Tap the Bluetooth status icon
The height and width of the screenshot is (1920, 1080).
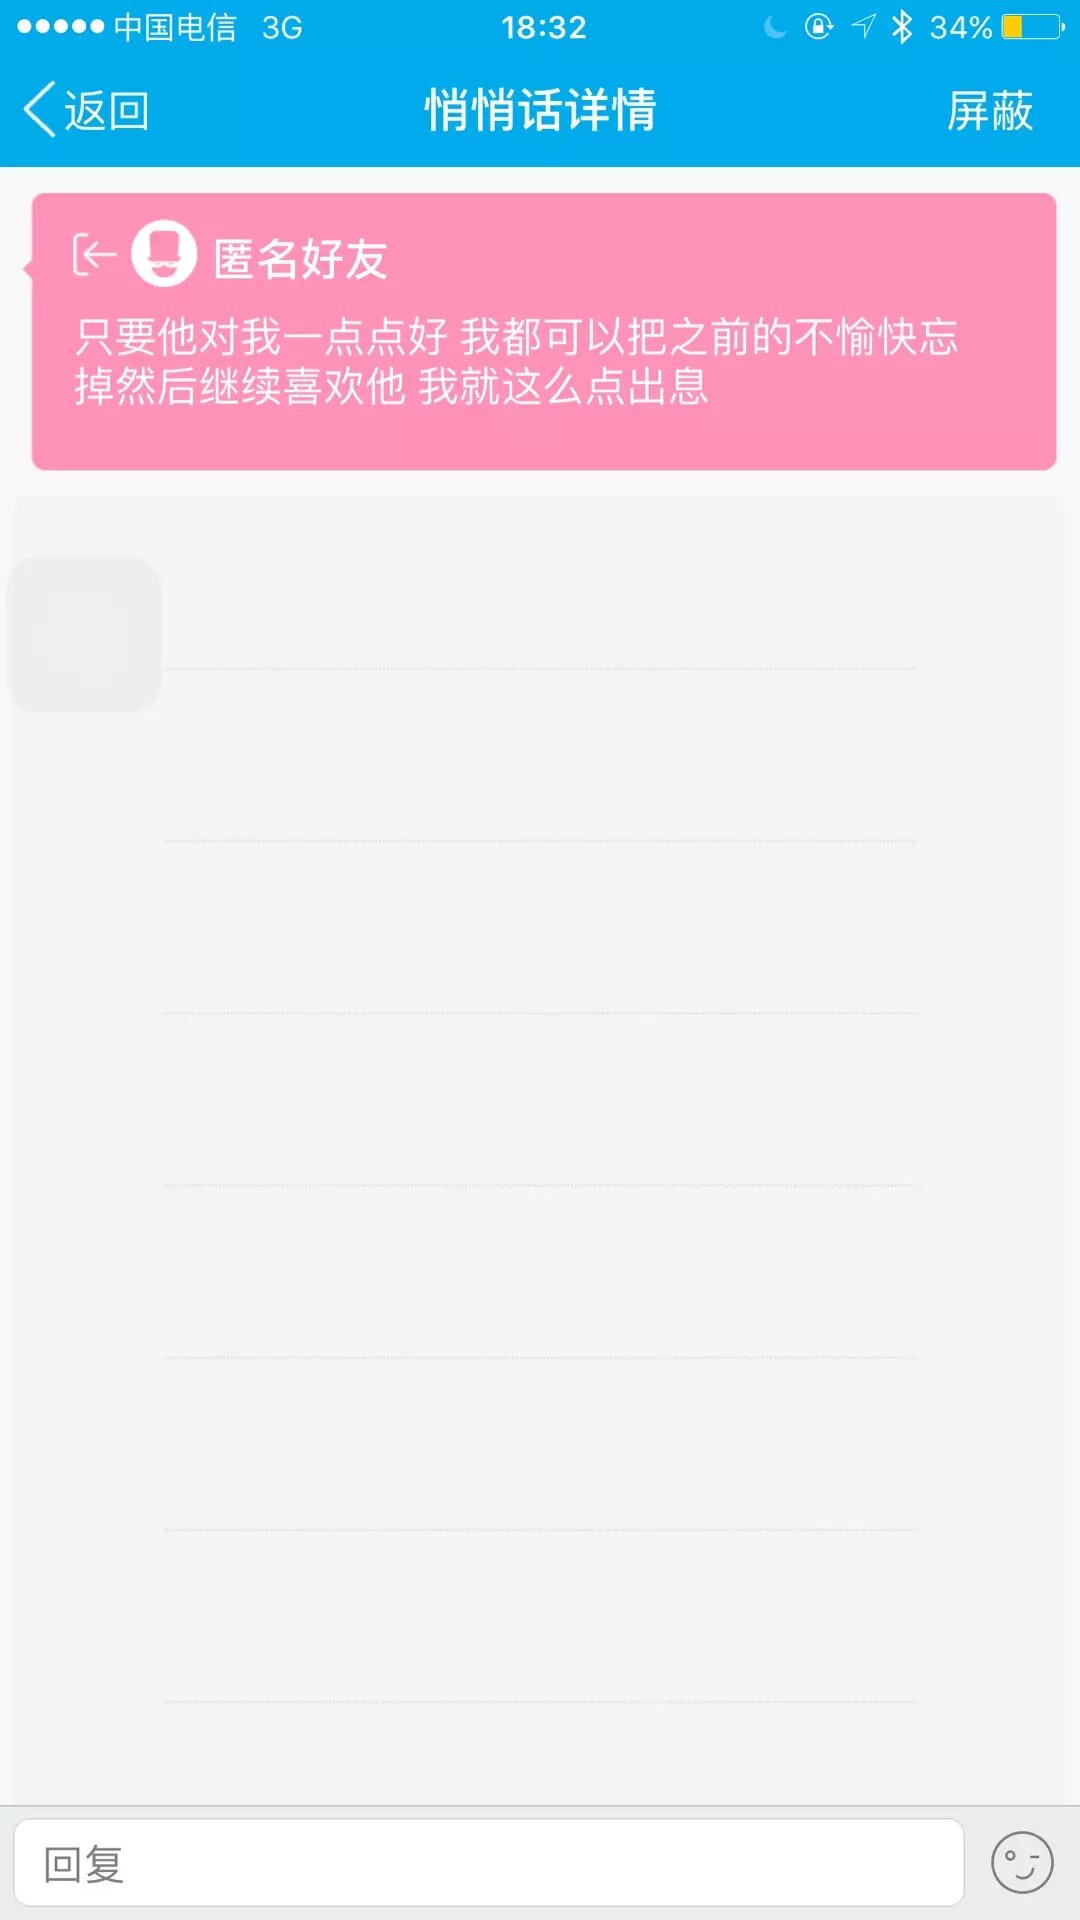point(902,27)
